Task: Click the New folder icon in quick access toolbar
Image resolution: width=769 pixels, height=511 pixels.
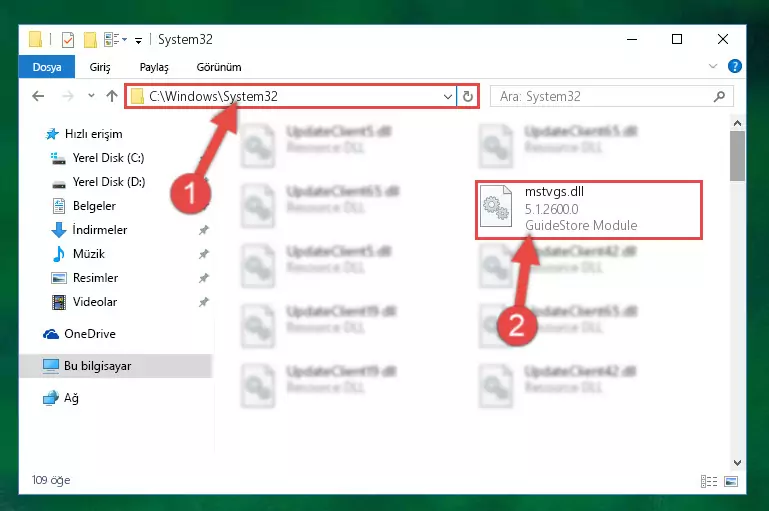Action: 90,40
